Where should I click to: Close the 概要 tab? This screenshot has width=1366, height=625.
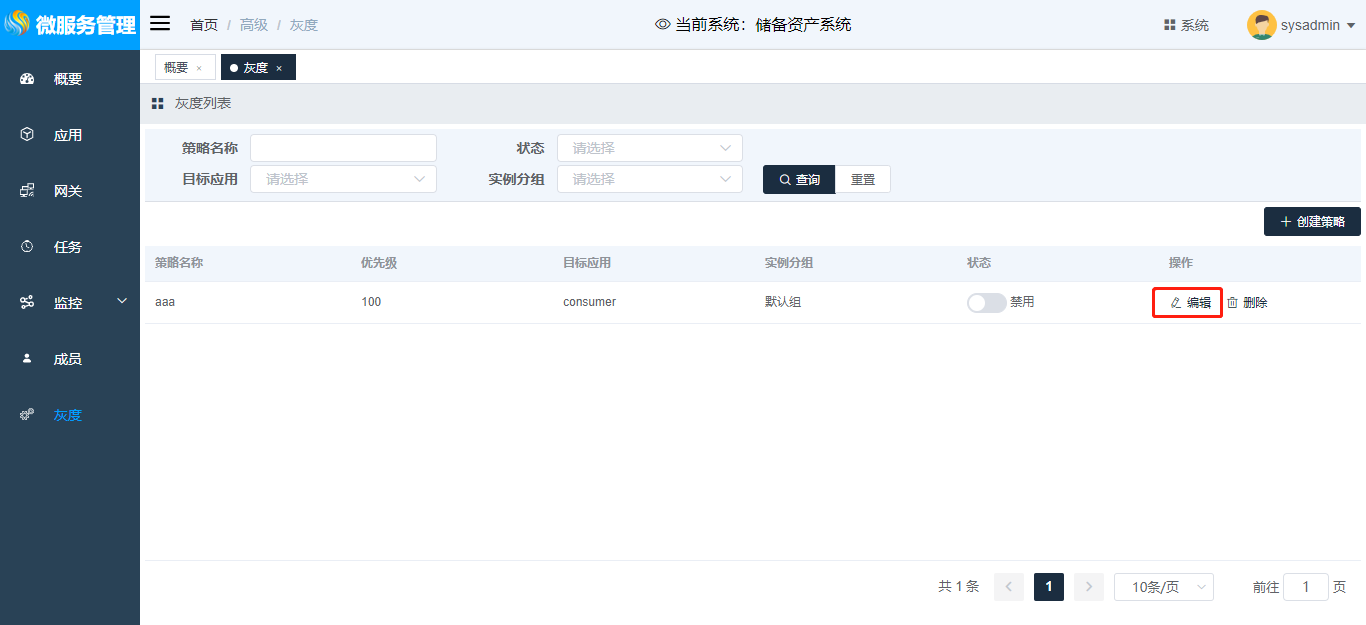pyautogui.click(x=199, y=68)
